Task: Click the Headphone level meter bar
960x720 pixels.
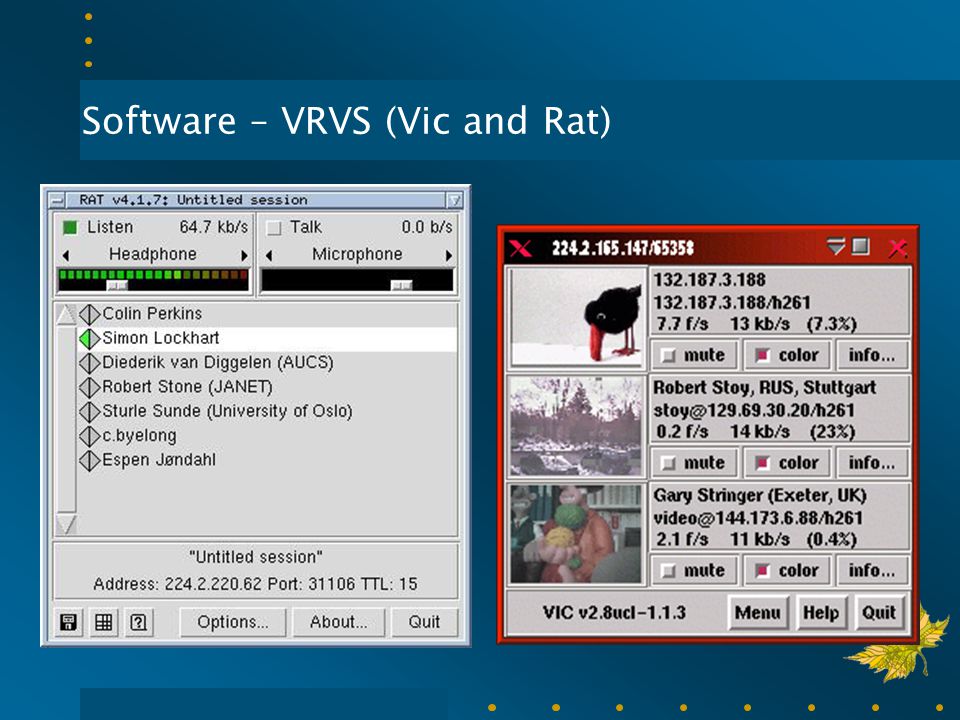Action: [x=153, y=275]
